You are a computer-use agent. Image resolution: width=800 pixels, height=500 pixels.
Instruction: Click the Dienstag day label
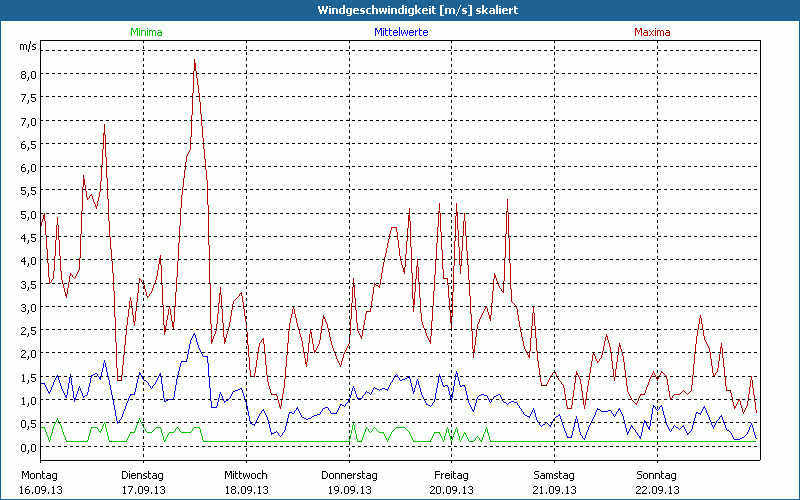(x=143, y=475)
